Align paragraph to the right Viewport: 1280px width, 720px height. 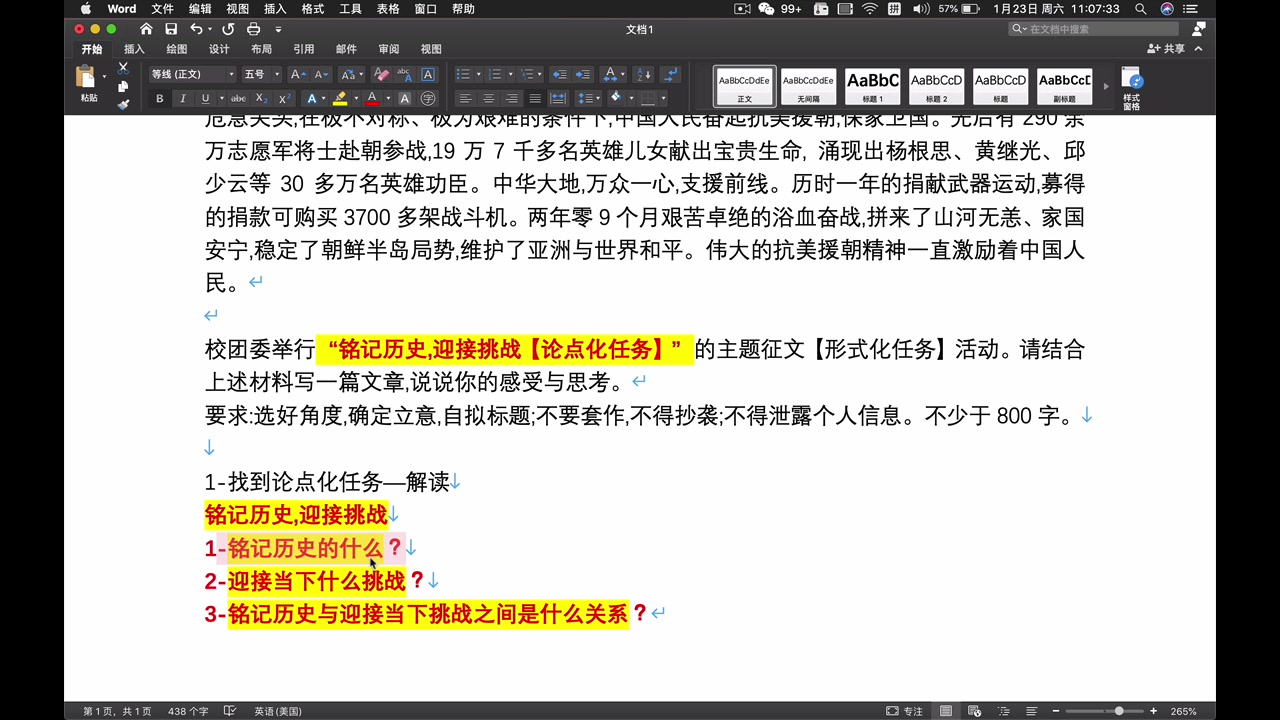[x=511, y=98]
